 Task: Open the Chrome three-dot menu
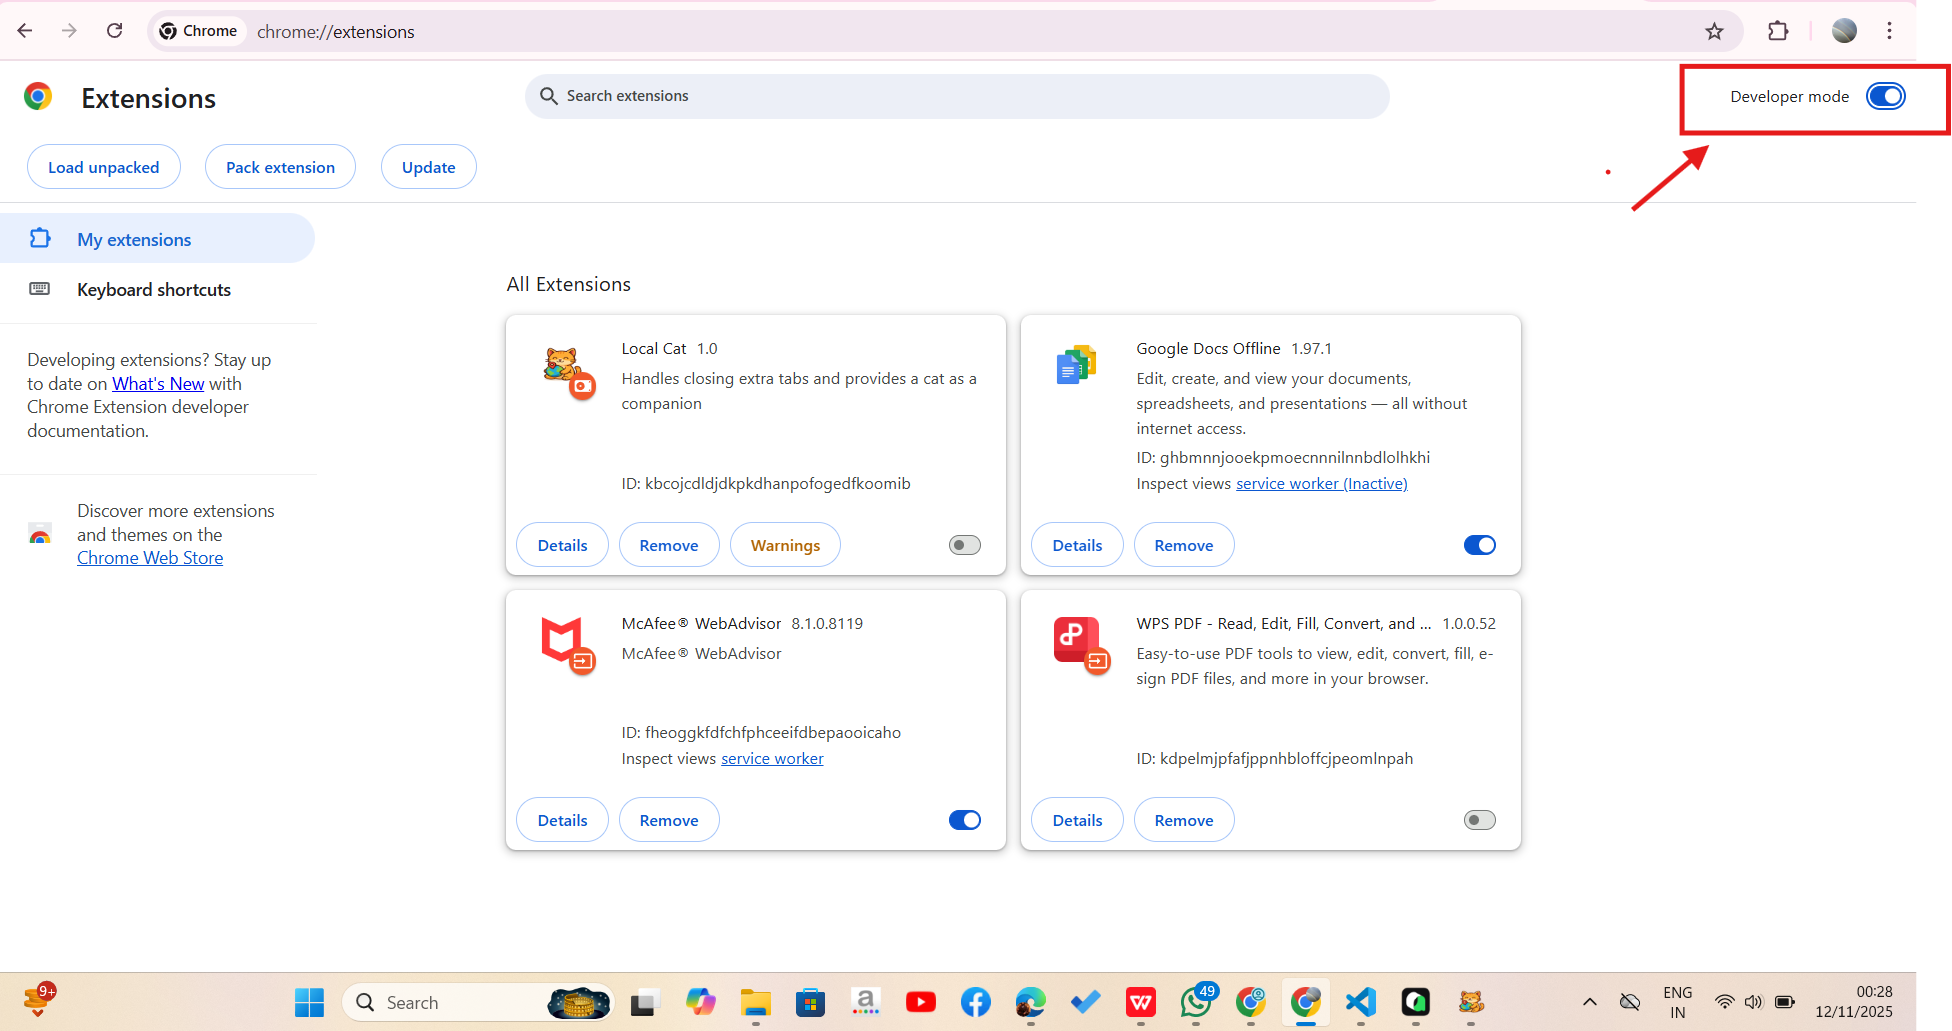[x=1889, y=31]
